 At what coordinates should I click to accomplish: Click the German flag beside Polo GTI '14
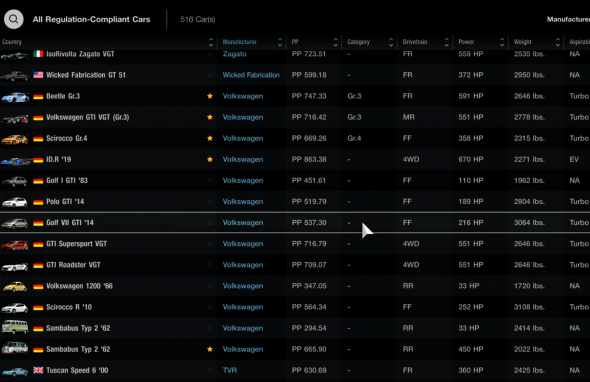coord(38,202)
